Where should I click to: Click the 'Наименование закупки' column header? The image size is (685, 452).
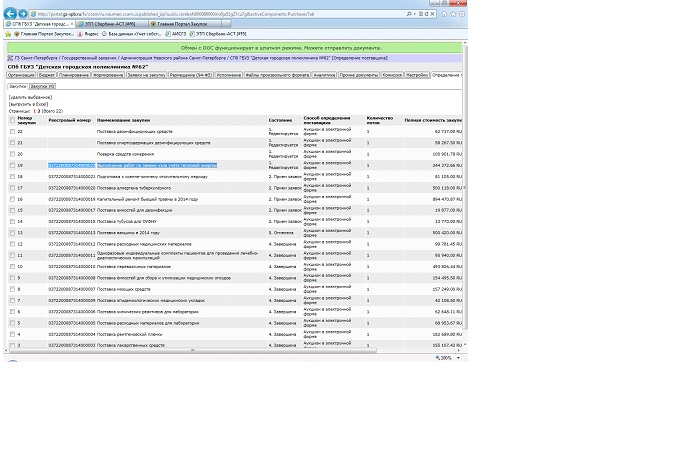123,120
